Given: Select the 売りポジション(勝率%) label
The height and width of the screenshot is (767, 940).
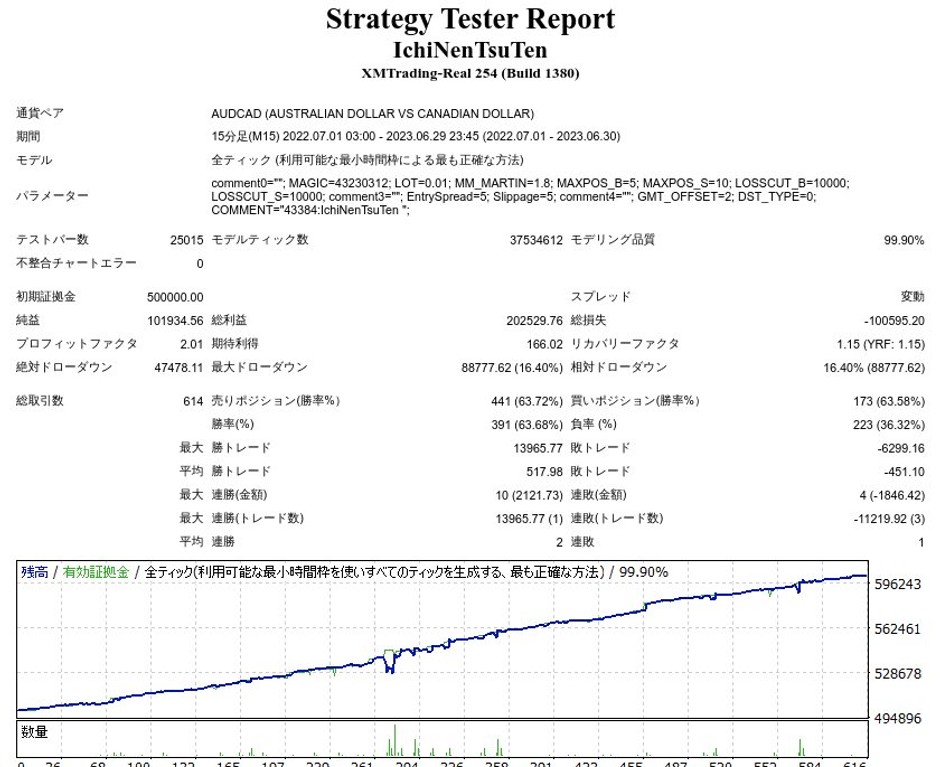Looking at the screenshot, I should tap(275, 401).
